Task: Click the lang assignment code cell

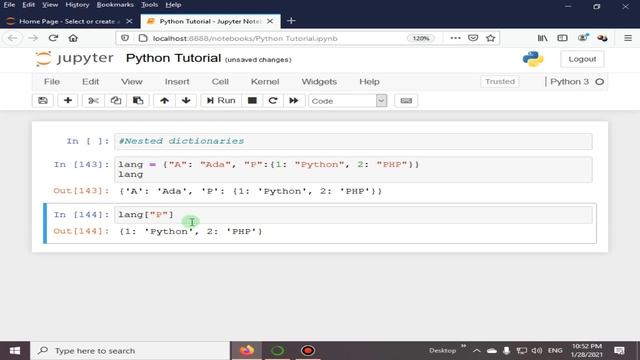Action: (353, 169)
